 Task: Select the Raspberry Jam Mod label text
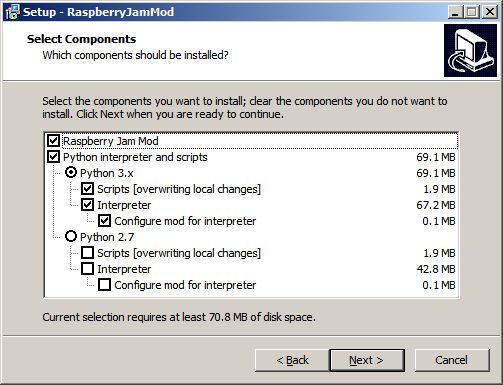pyautogui.click(x=111, y=141)
